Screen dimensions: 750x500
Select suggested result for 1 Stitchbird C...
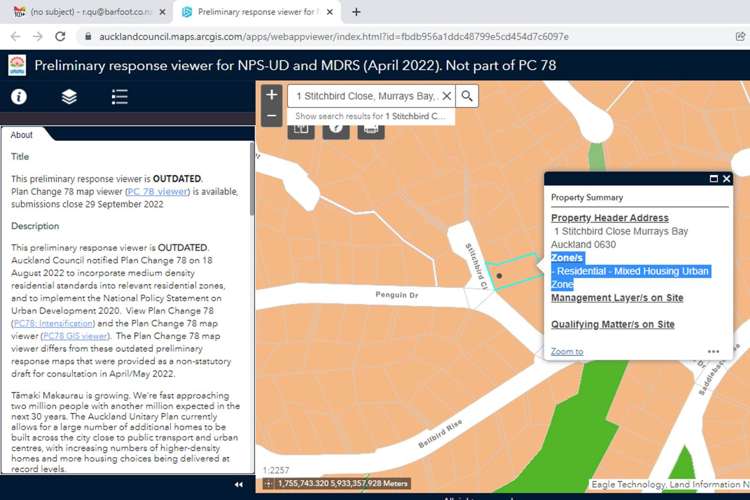[370, 116]
